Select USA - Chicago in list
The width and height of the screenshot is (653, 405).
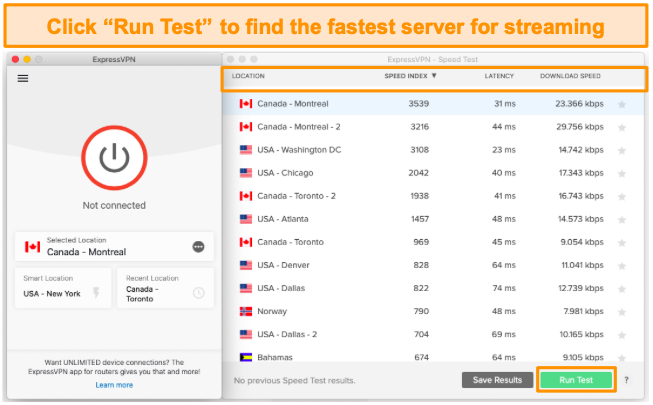tap(434, 172)
